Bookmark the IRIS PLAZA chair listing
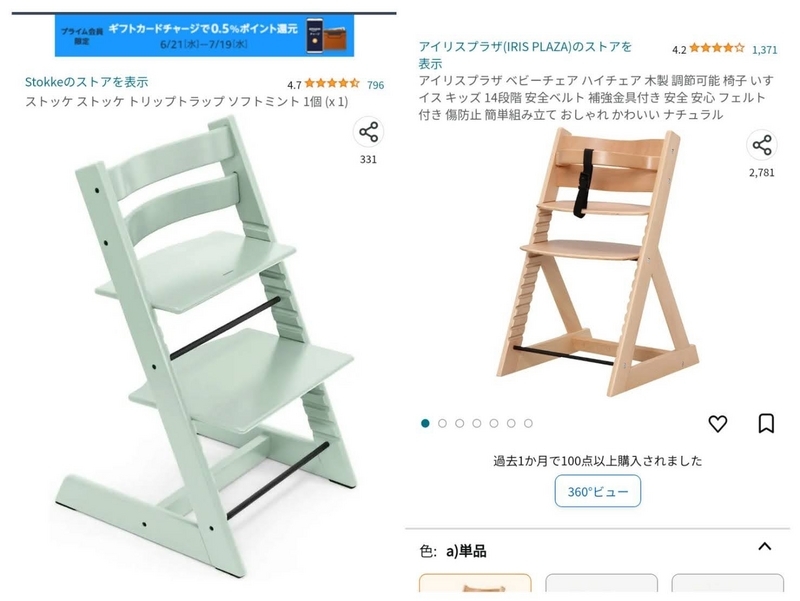Viewport: 800px width, 601px height. pyautogui.click(x=766, y=423)
